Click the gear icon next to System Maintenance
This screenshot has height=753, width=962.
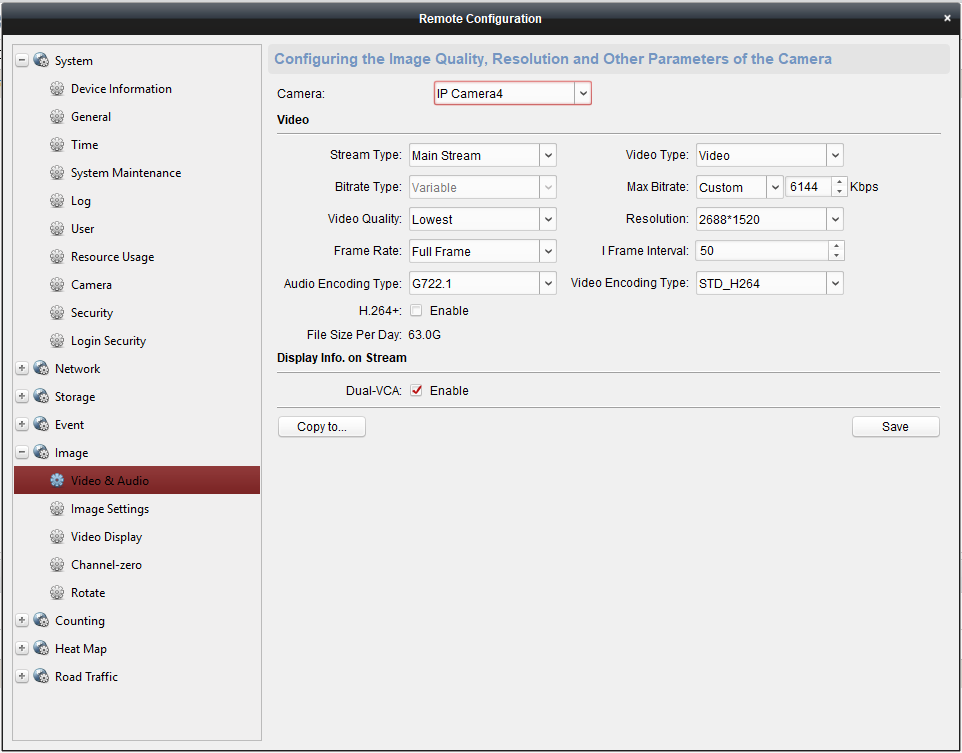[x=57, y=173]
